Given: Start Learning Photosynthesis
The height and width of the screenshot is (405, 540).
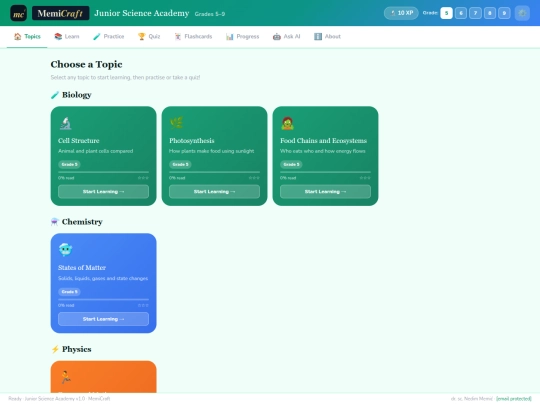Looking at the screenshot, I should 214,191.
